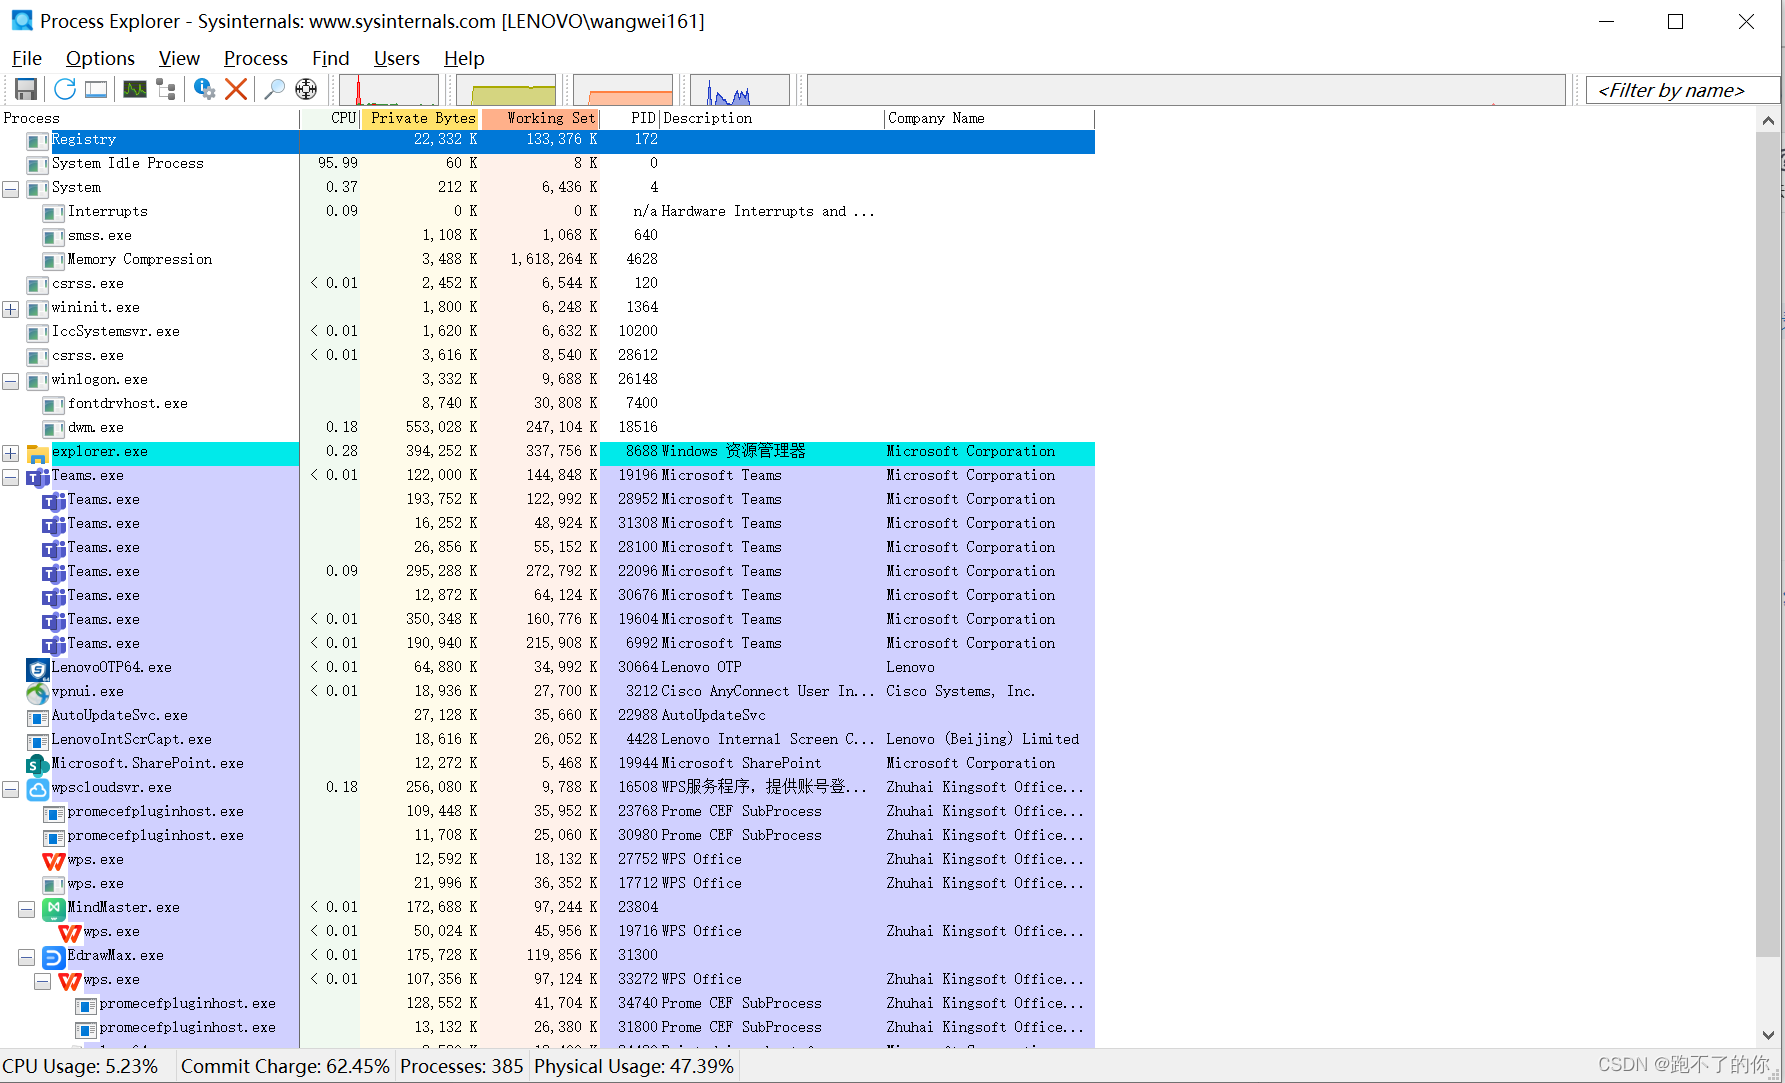Toggle the lower pane view icon
This screenshot has height=1083, width=1785.
pyautogui.click(x=96, y=89)
